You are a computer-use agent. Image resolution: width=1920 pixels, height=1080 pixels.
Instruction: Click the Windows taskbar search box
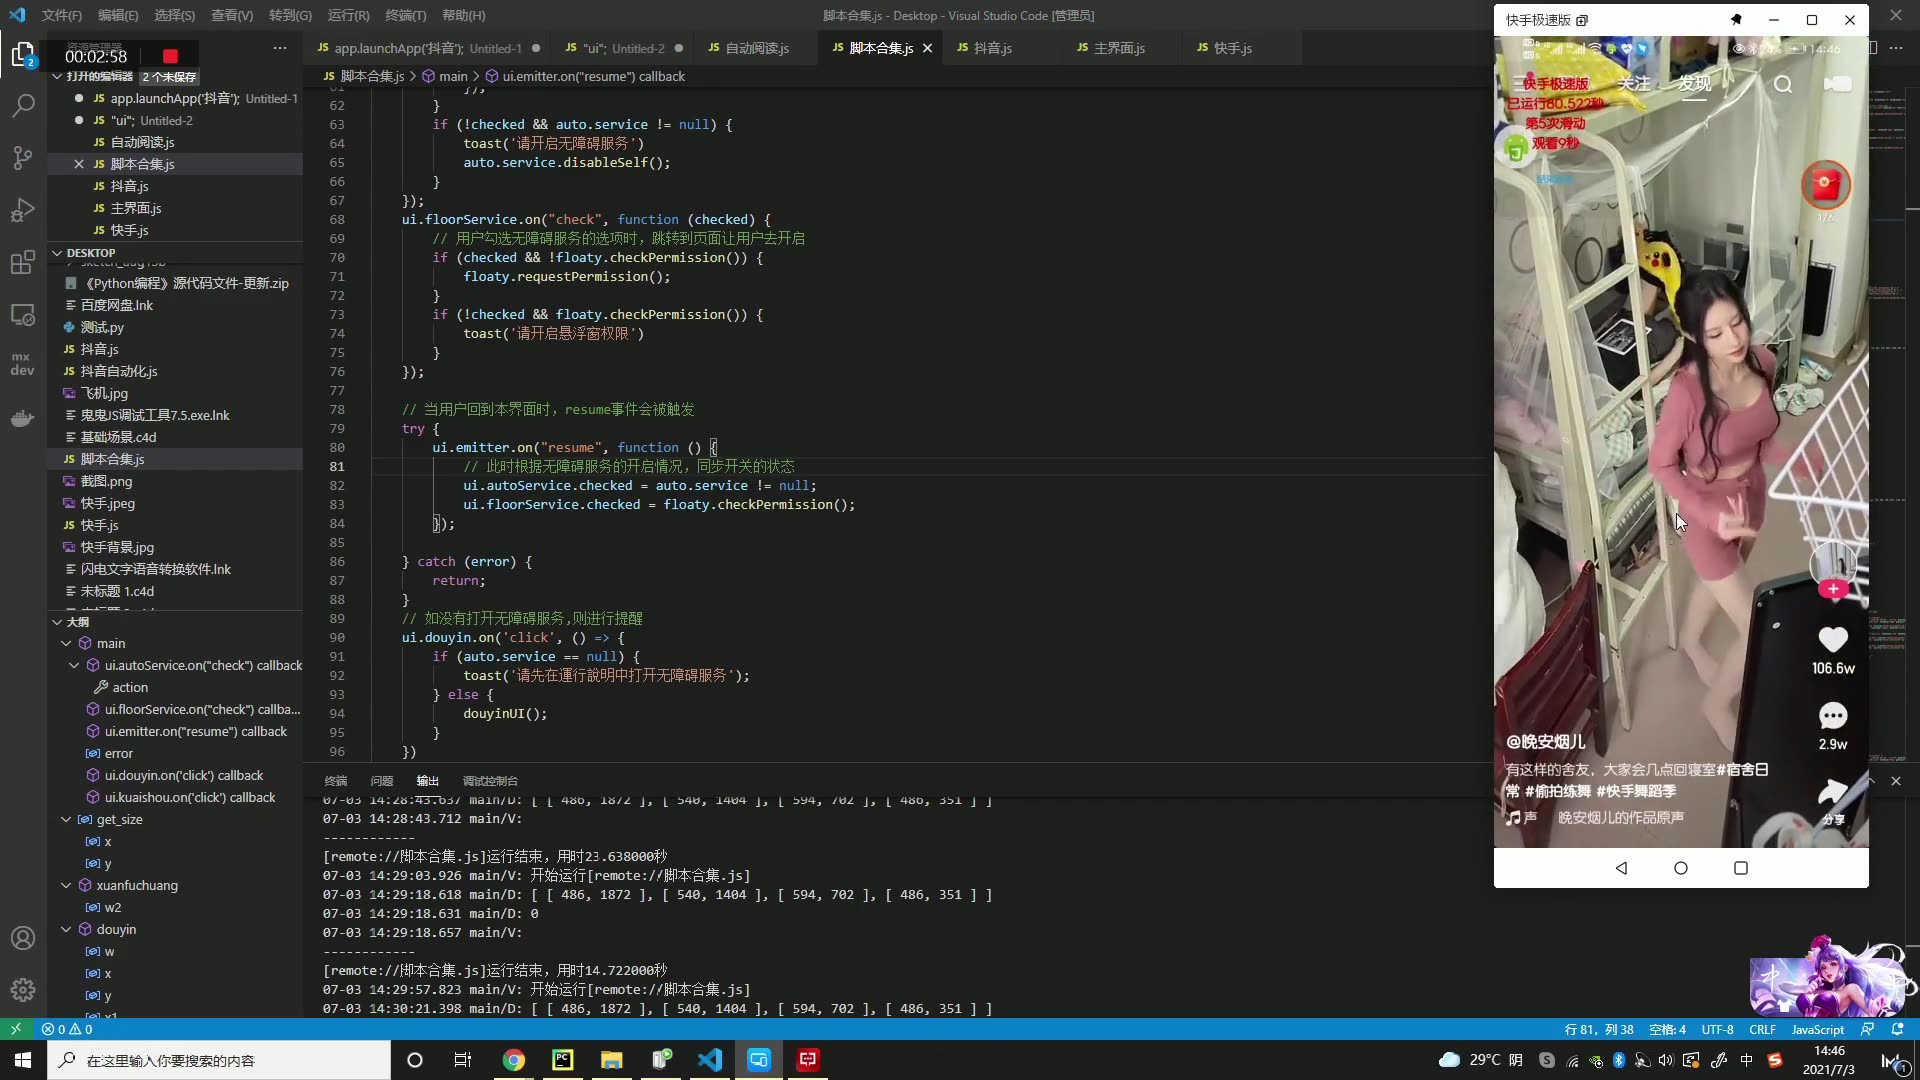click(x=219, y=1060)
